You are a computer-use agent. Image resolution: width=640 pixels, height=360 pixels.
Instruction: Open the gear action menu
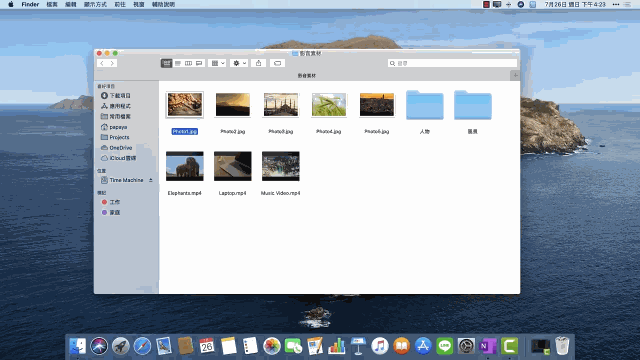tap(239, 63)
